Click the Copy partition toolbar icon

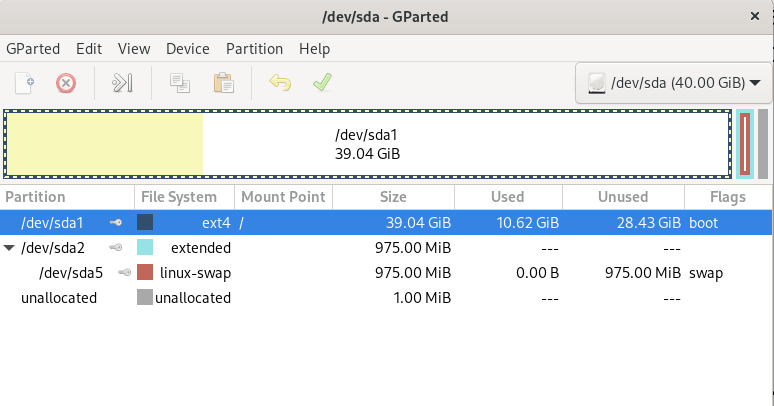pyautogui.click(x=180, y=83)
